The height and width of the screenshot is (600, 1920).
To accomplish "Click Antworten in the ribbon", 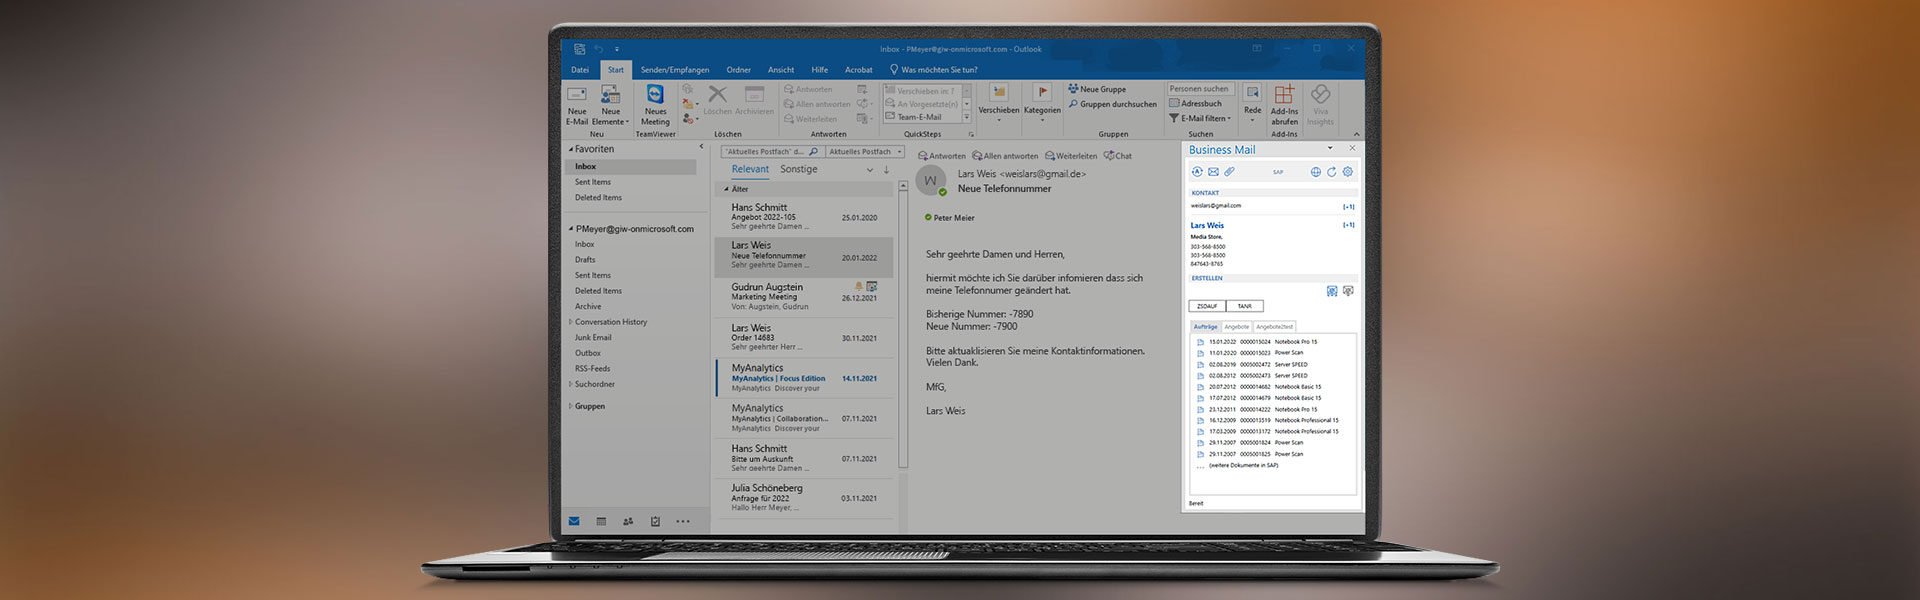I will pos(808,89).
